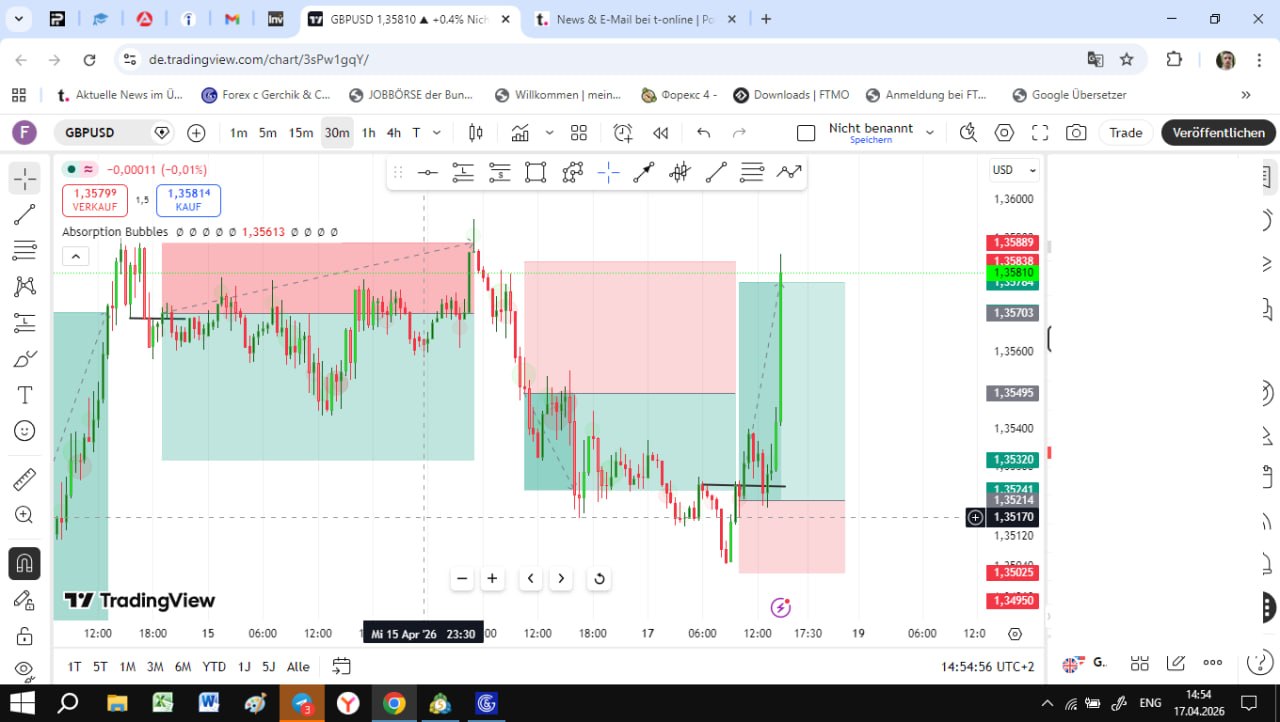Expand the indicators favorites dropdown arrow

pos(549,133)
